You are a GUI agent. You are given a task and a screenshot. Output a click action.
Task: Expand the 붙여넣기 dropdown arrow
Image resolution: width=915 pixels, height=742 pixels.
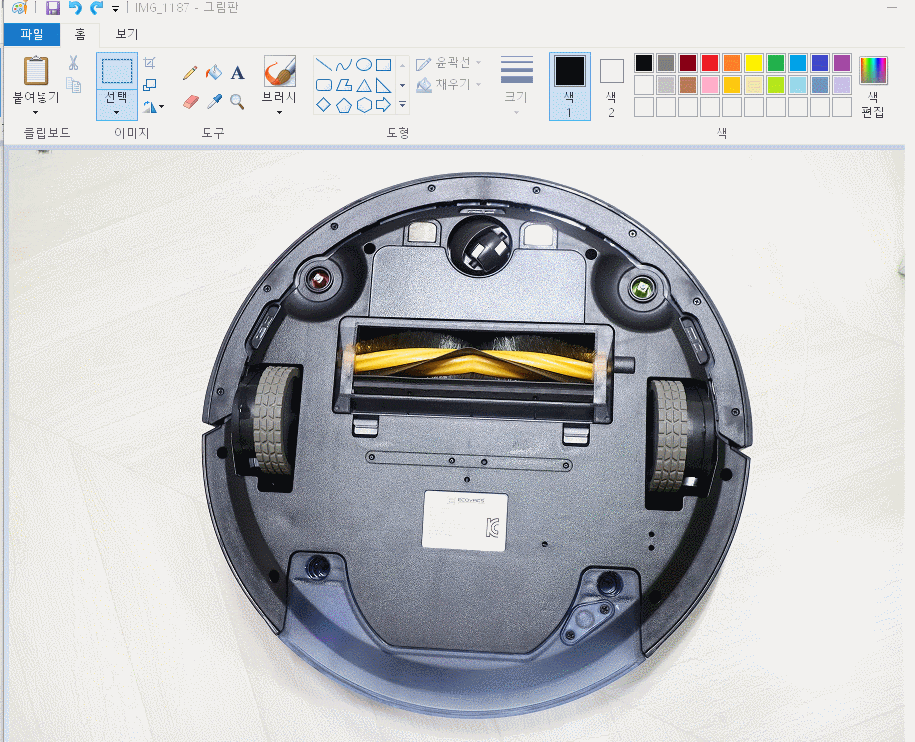[36, 111]
